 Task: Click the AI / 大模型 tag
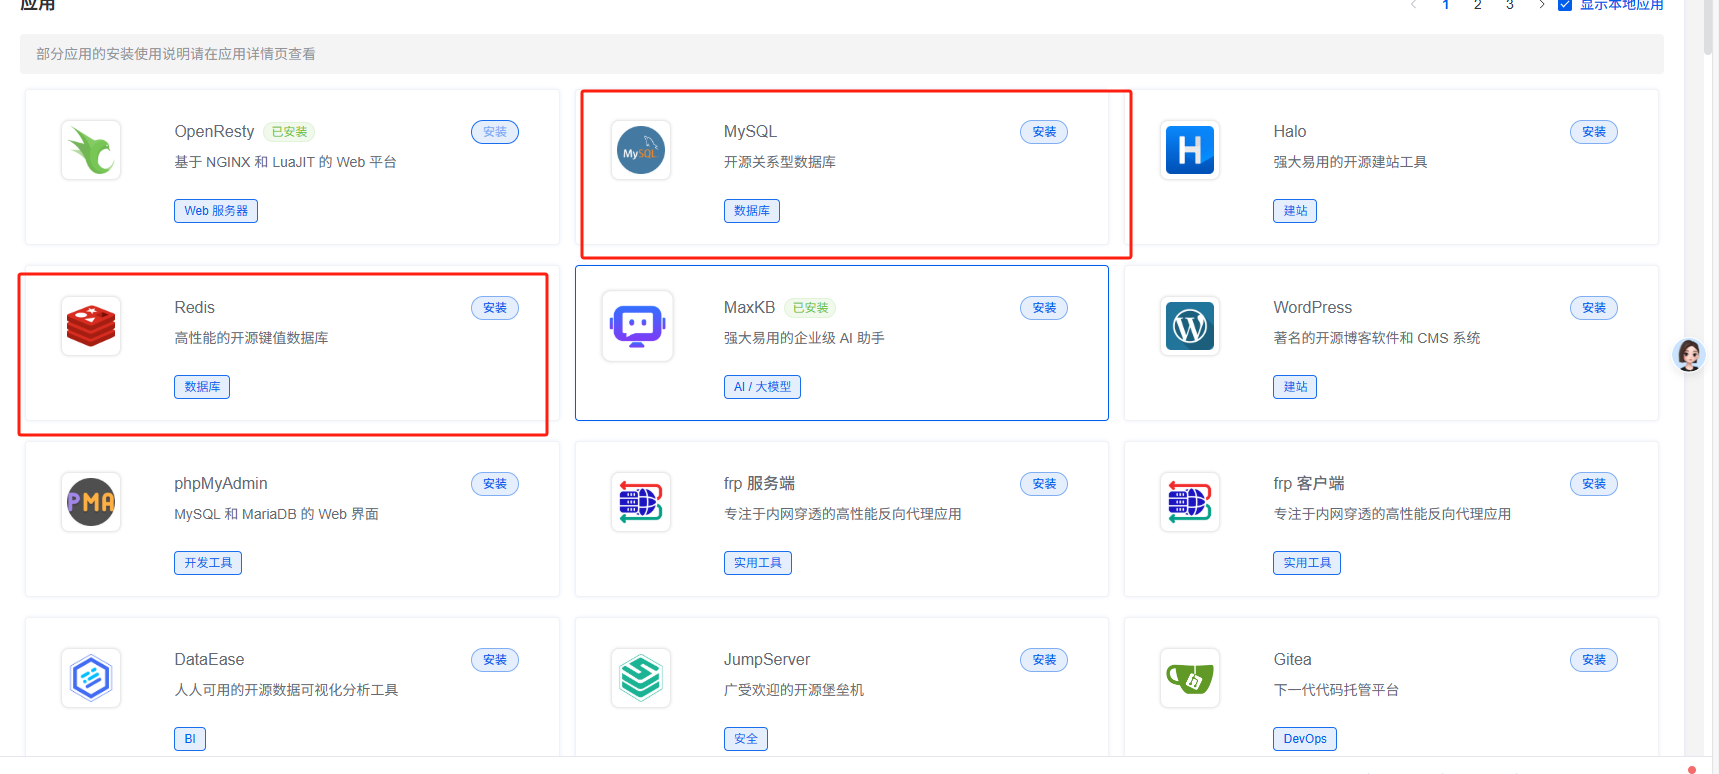[x=762, y=387]
